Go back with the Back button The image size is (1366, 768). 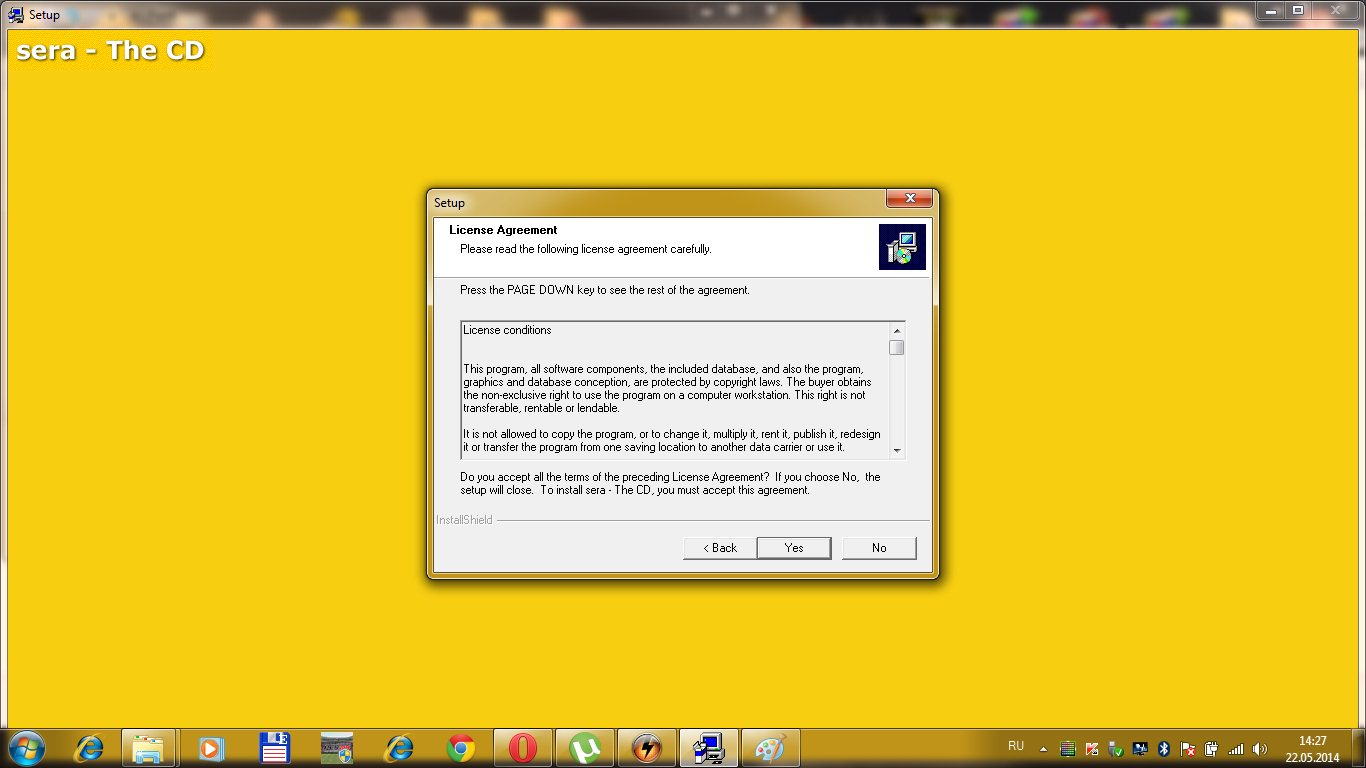tap(720, 548)
